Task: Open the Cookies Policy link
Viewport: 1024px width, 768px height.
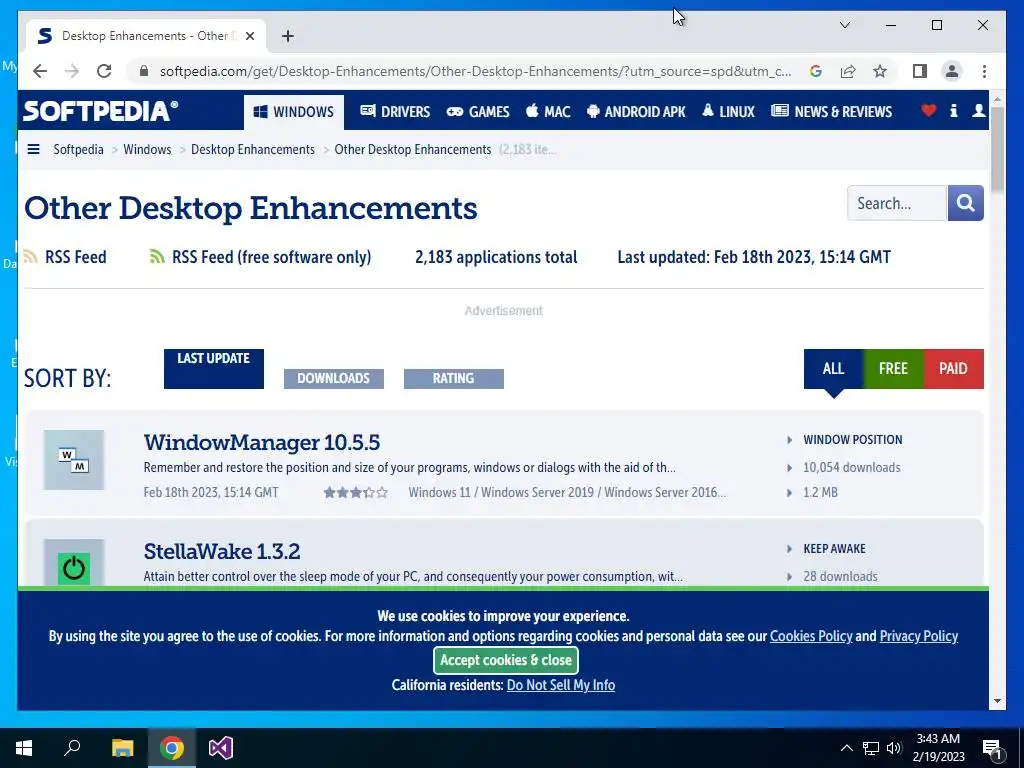Action: [x=811, y=636]
